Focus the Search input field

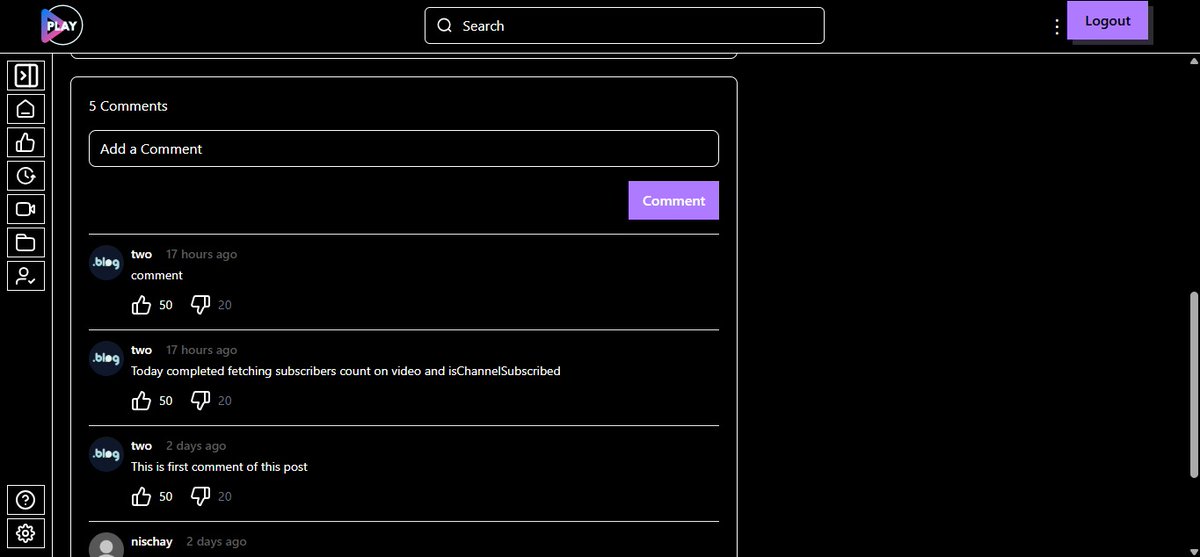tap(625, 26)
